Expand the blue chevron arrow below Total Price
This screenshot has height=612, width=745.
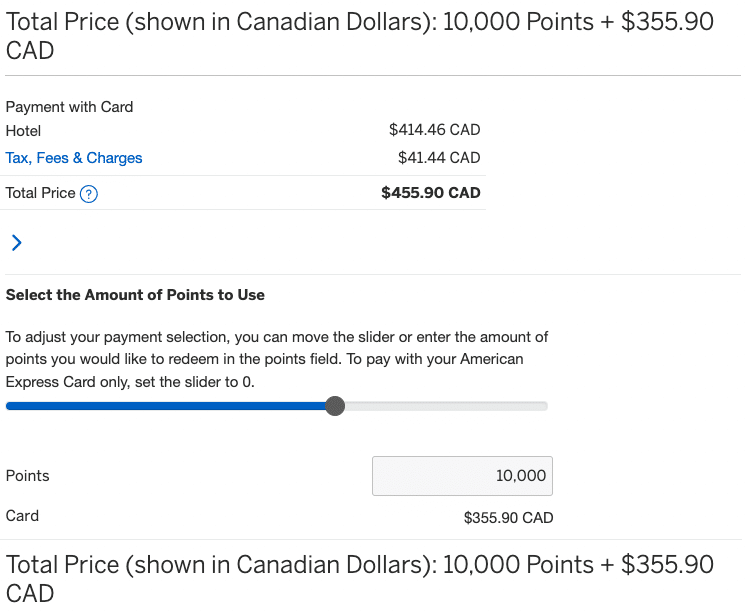16,242
